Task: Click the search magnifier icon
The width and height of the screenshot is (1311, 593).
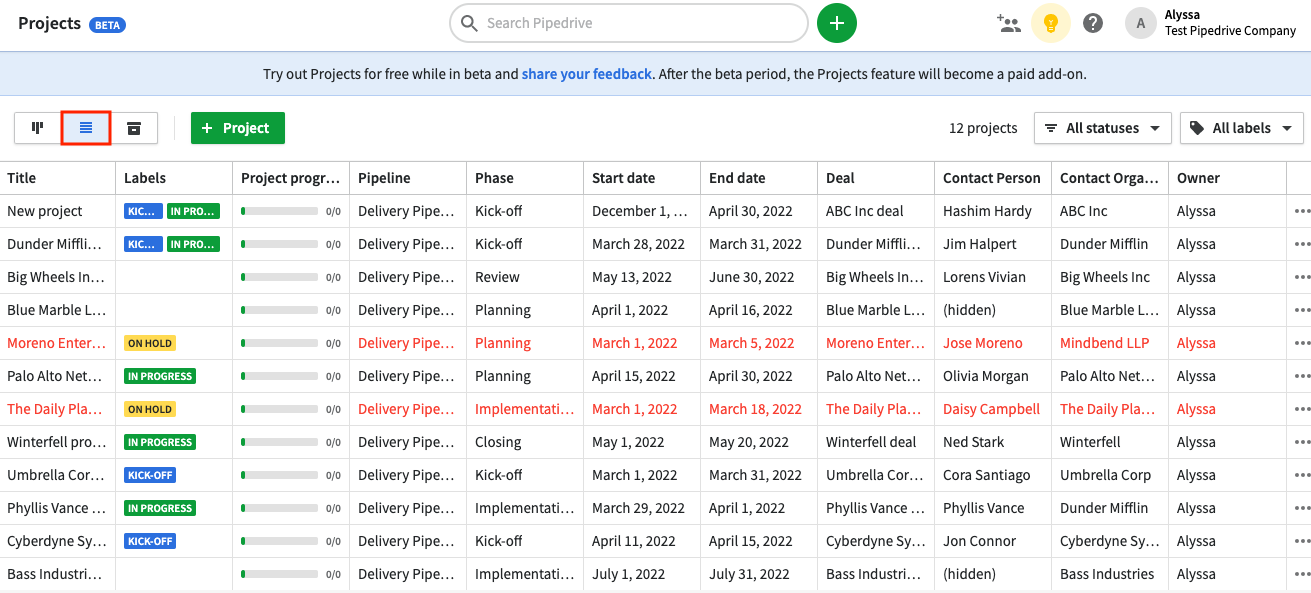Action: [469, 22]
